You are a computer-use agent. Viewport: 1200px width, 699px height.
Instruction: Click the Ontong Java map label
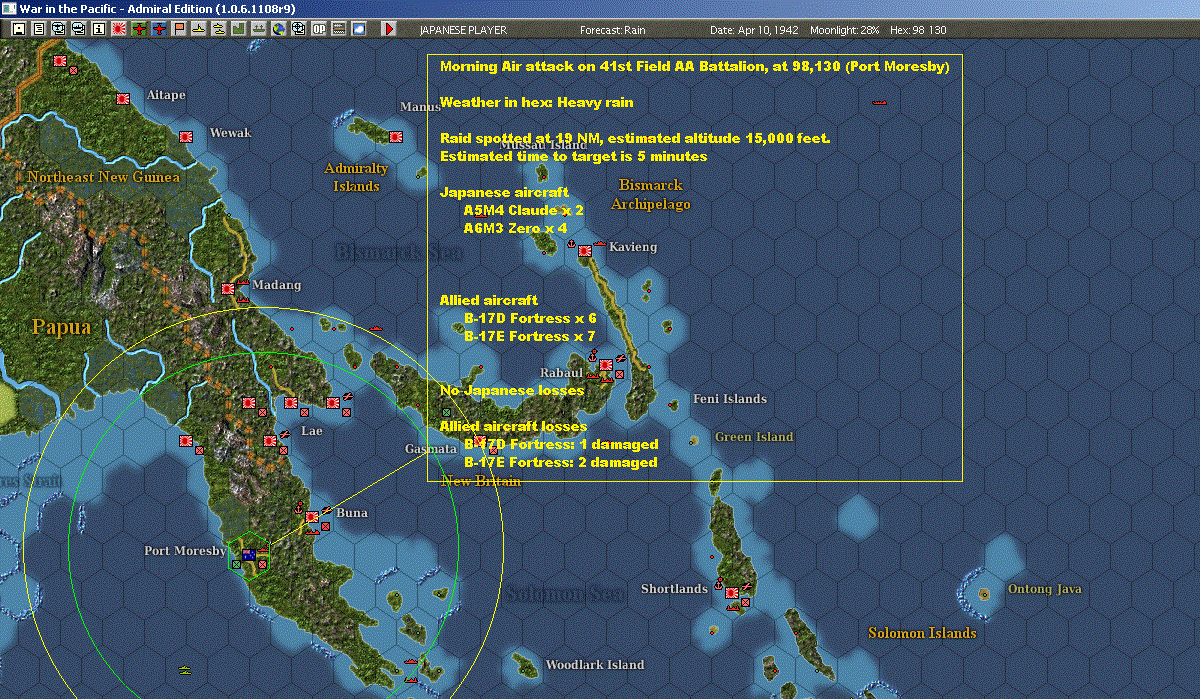point(1045,589)
